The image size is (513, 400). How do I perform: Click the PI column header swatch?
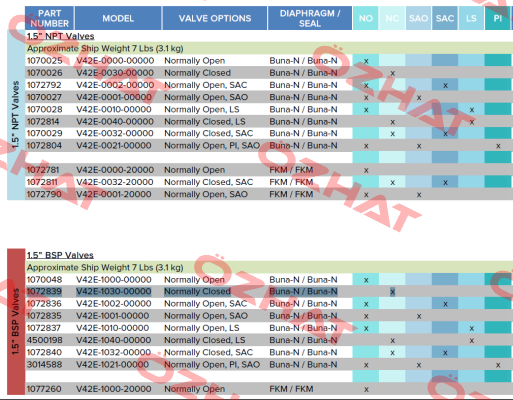pos(497,18)
